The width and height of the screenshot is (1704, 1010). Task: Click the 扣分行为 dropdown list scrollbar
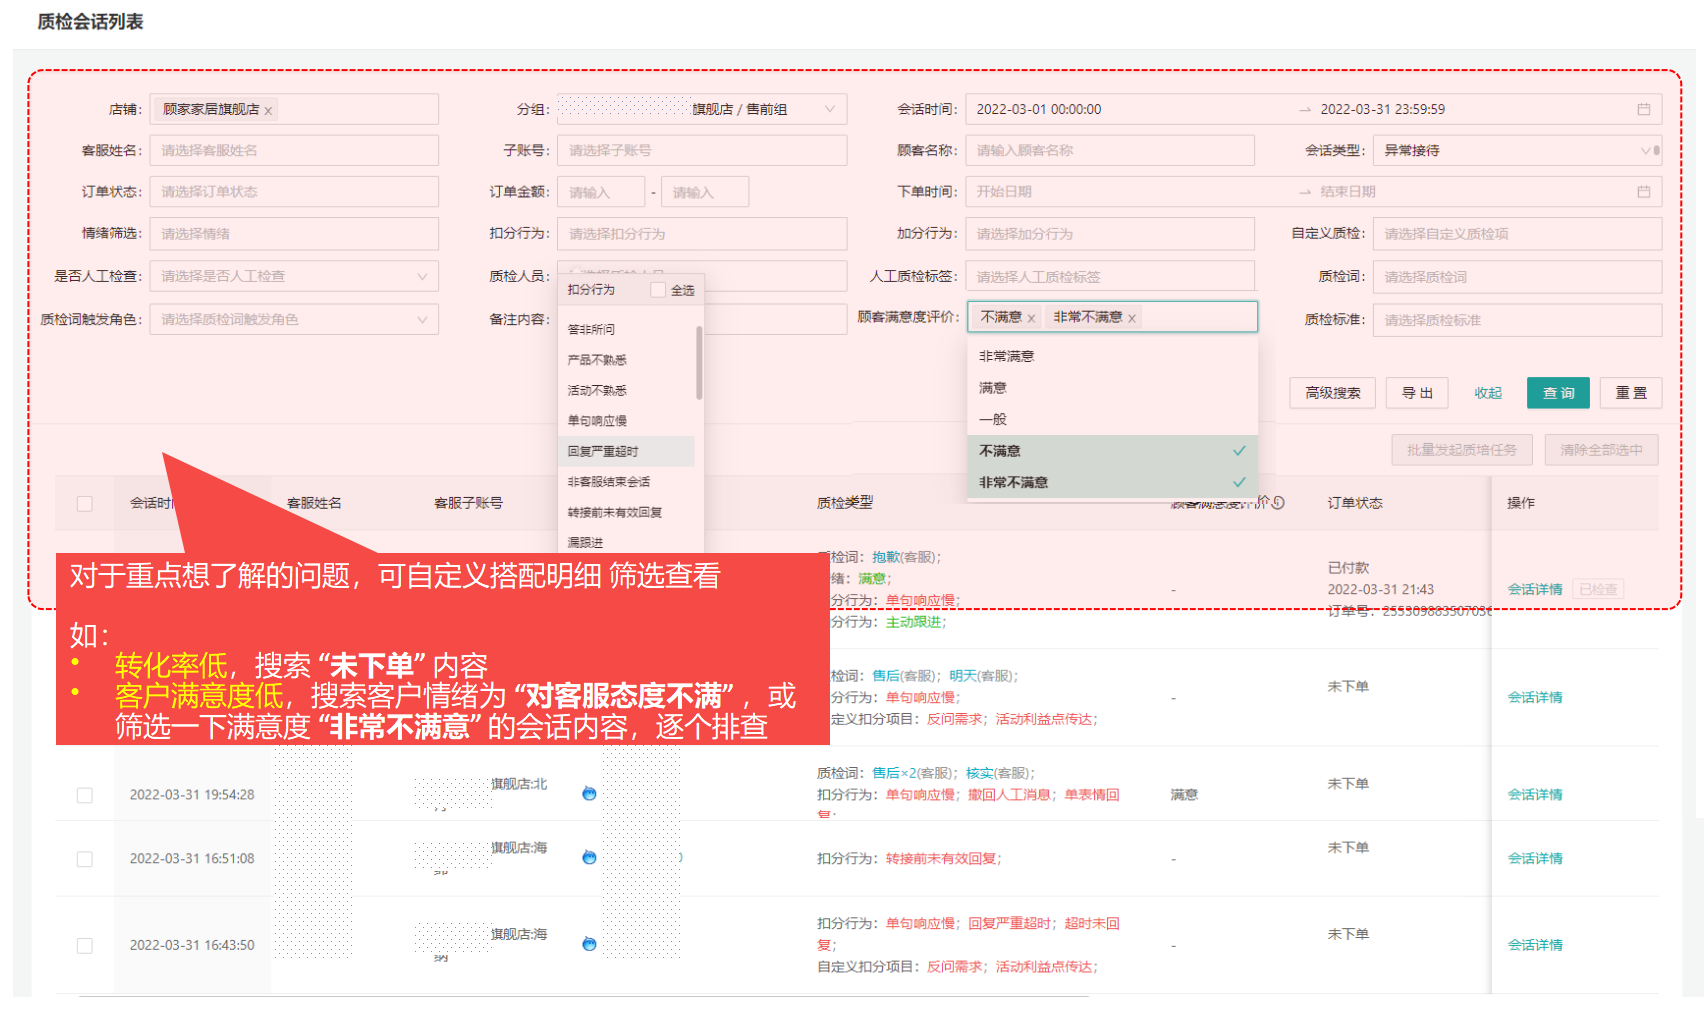click(699, 363)
